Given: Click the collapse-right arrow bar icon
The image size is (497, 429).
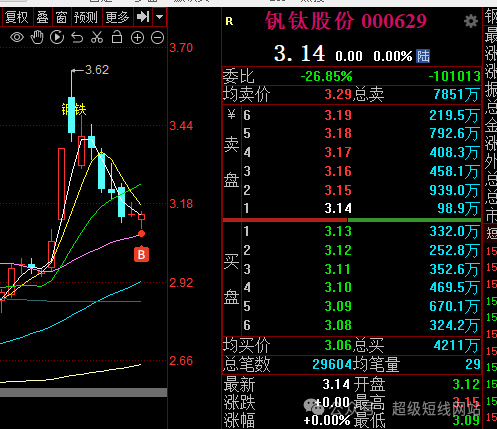Looking at the screenshot, I should 143,17.
